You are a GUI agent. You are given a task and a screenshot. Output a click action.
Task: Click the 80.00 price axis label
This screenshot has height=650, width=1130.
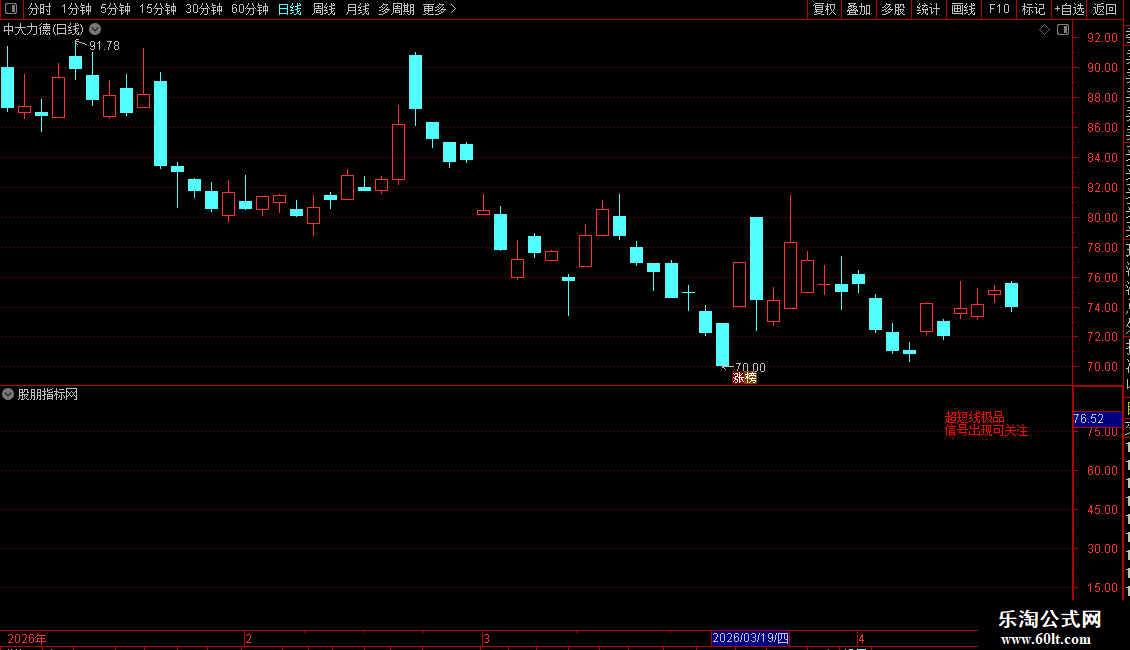click(x=1102, y=218)
